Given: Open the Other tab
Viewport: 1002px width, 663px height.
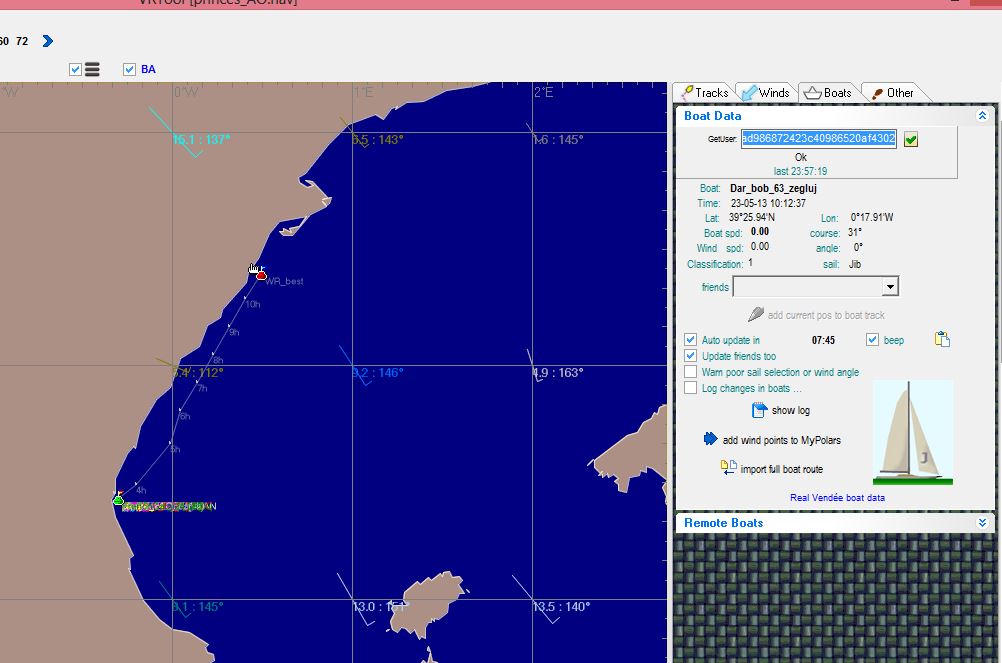Looking at the screenshot, I should click(893, 93).
